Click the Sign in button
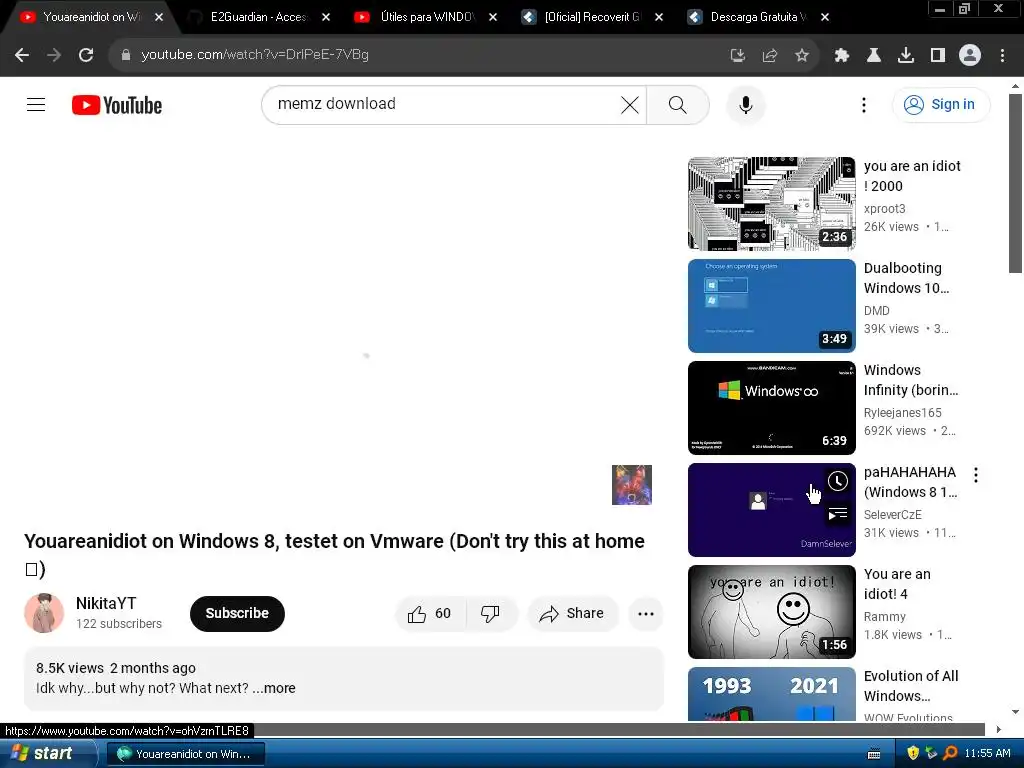The width and height of the screenshot is (1024, 768). pos(941,104)
